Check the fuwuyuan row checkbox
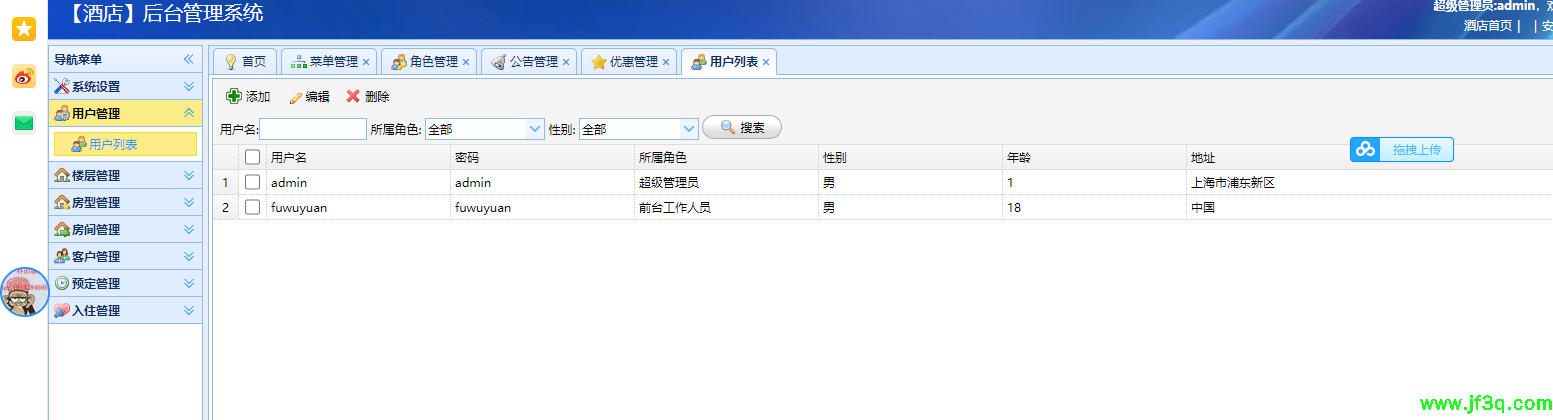 point(253,207)
